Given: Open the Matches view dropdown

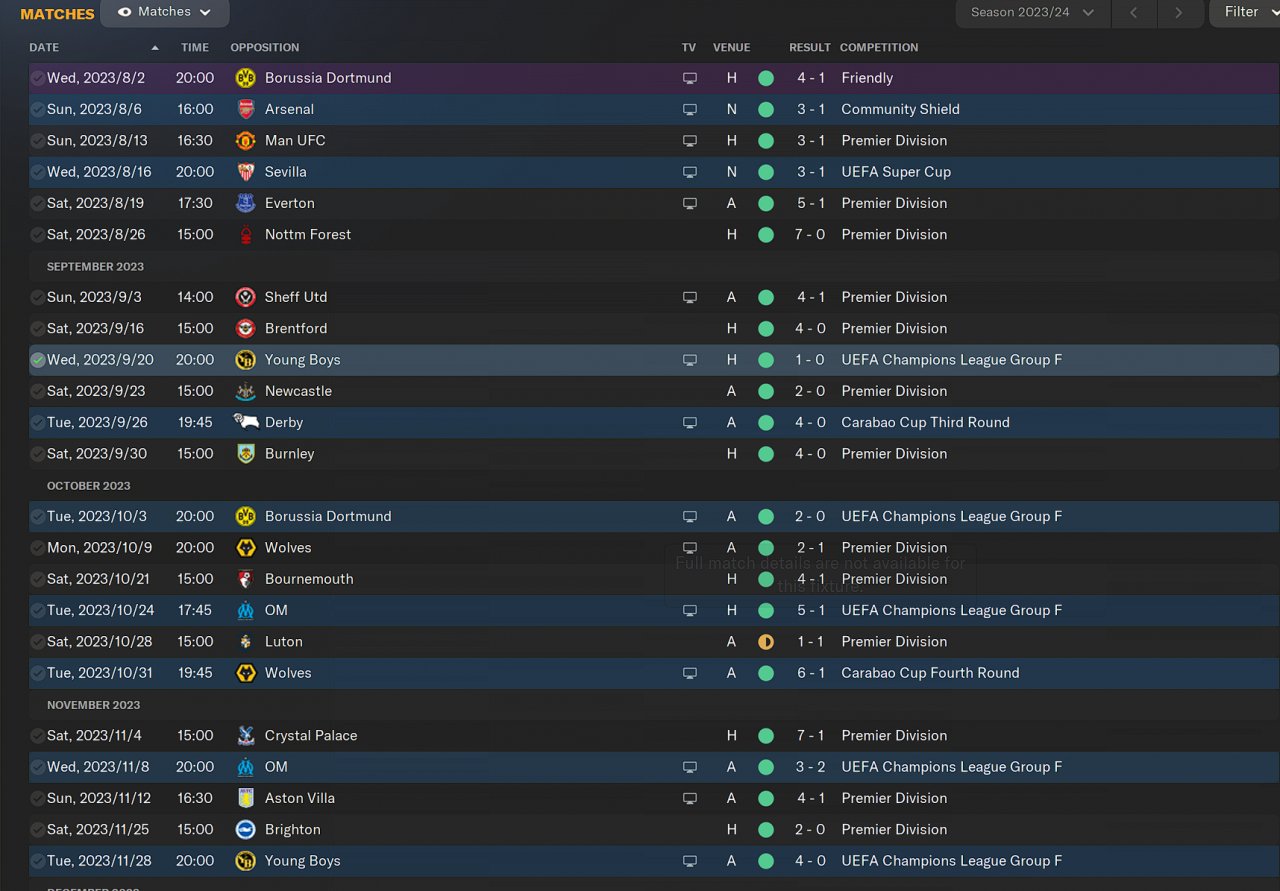Looking at the screenshot, I should pyautogui.click(x=165, y=12).
